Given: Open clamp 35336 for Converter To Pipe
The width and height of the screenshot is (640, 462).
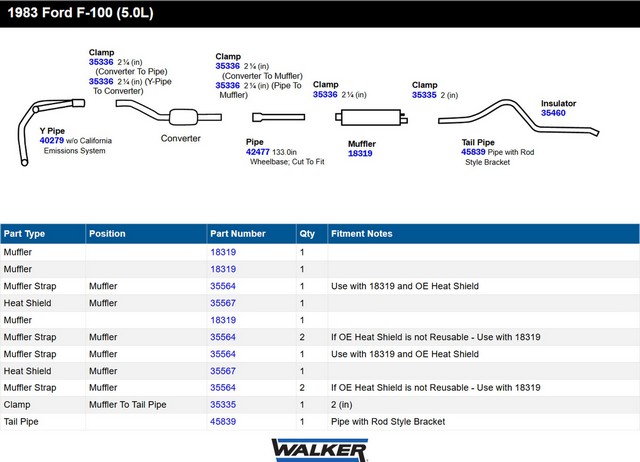Looking at the screenshot, I should click(101, 62).
